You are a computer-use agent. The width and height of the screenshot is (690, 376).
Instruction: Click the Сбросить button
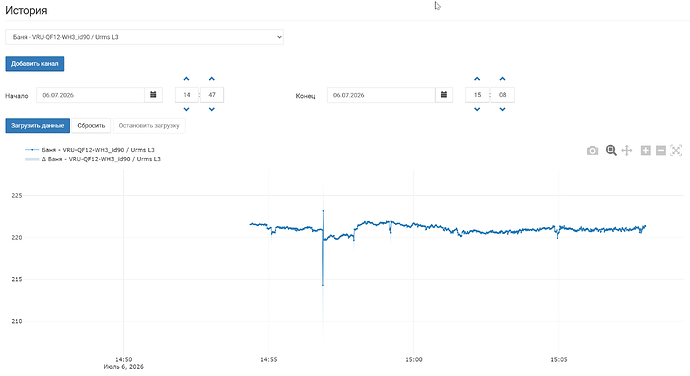[x=91, y=125]
